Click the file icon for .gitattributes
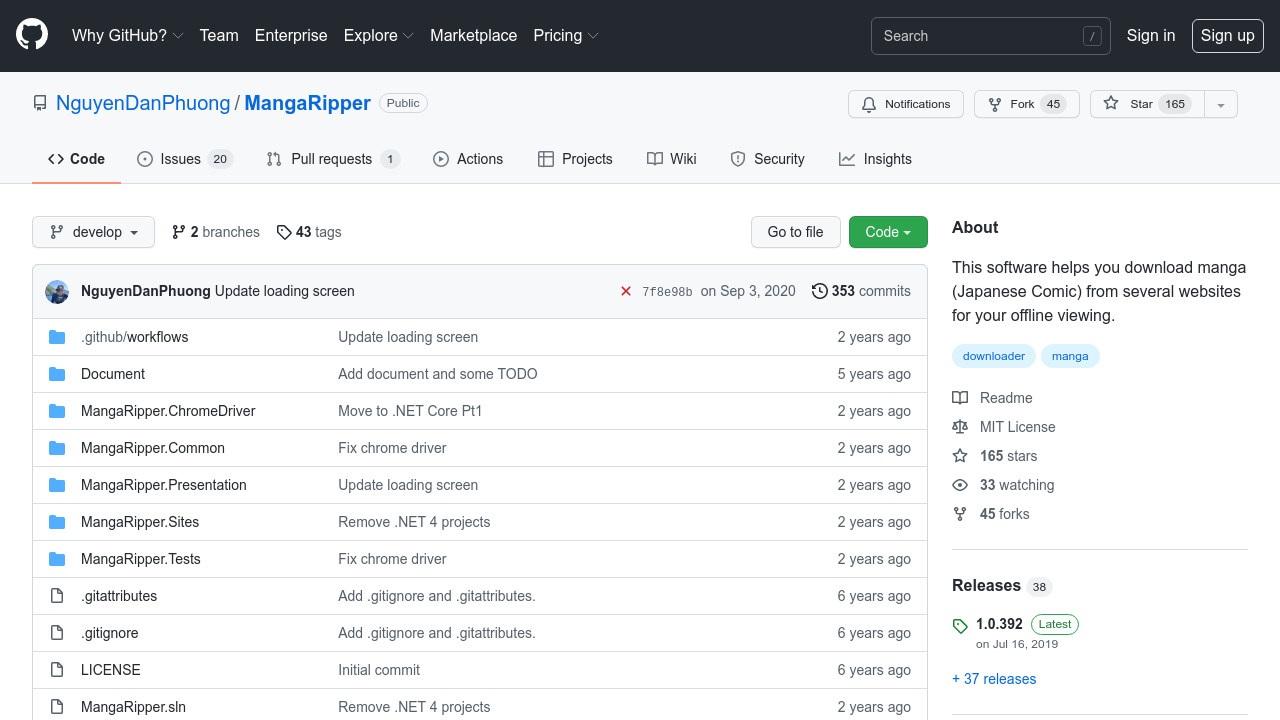This screenshot has width=1280, height=720. pyautogui.click(x=57, y=596)
